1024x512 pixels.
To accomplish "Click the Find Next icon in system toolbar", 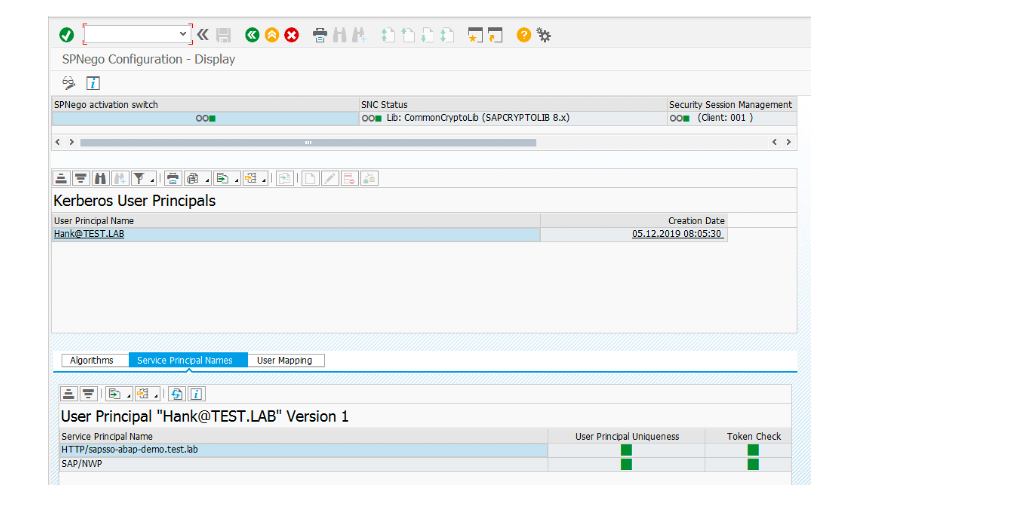I will click(359, 35).
